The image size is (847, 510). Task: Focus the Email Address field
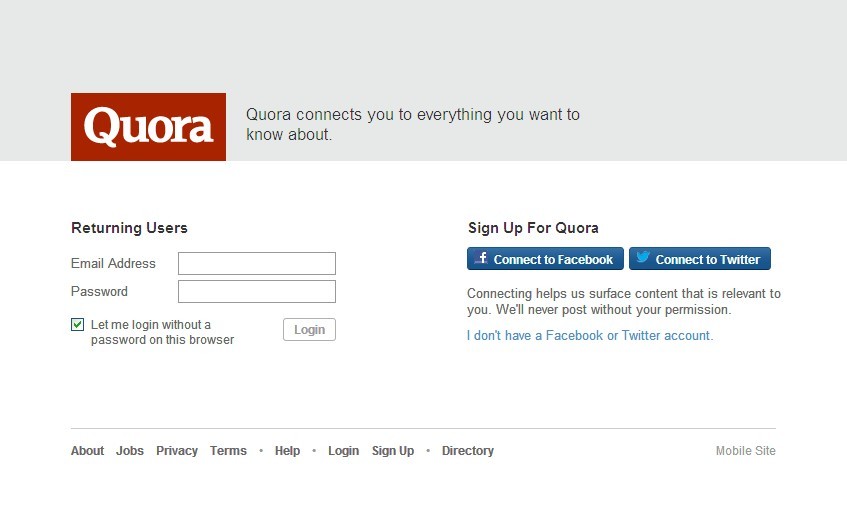tap(257, 263)
